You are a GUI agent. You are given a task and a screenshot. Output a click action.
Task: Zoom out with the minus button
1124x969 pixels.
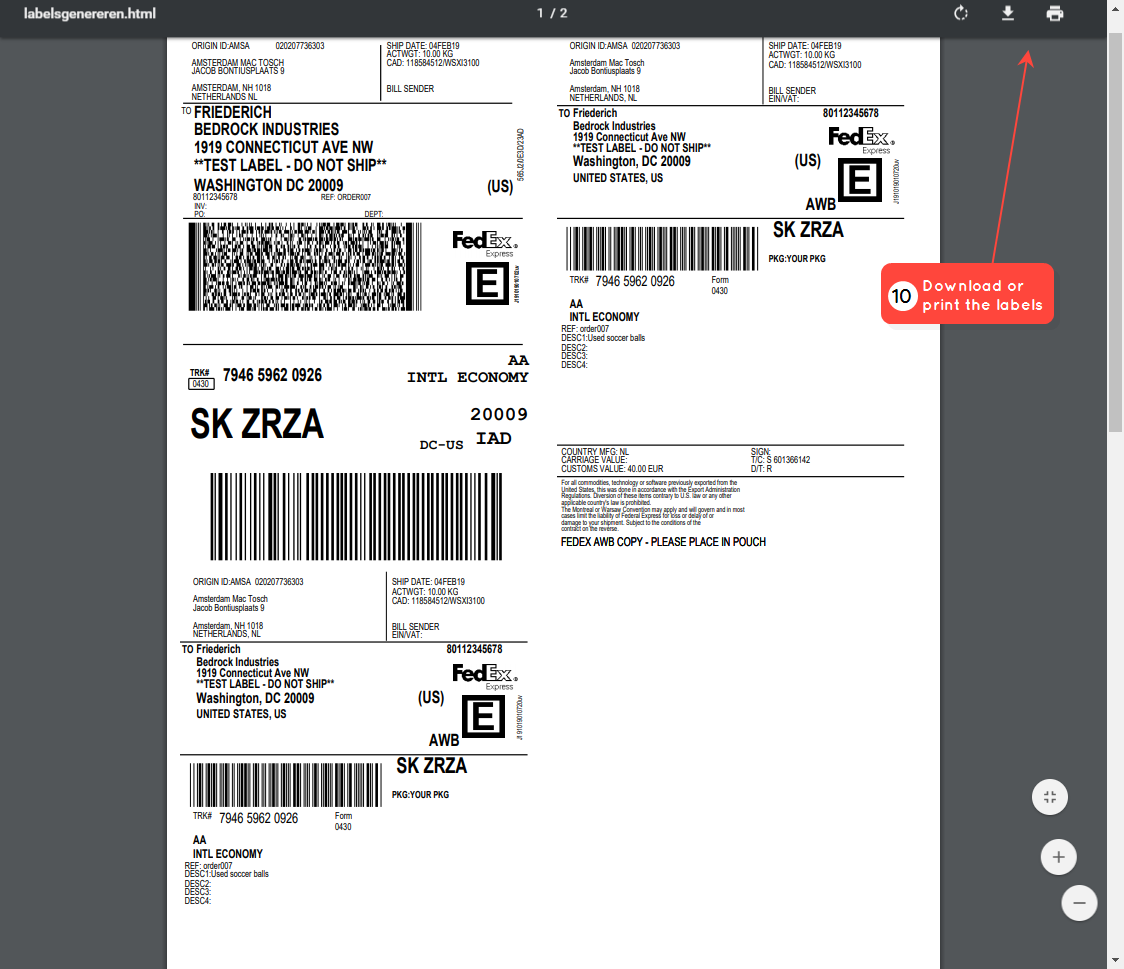point(1080,903)
